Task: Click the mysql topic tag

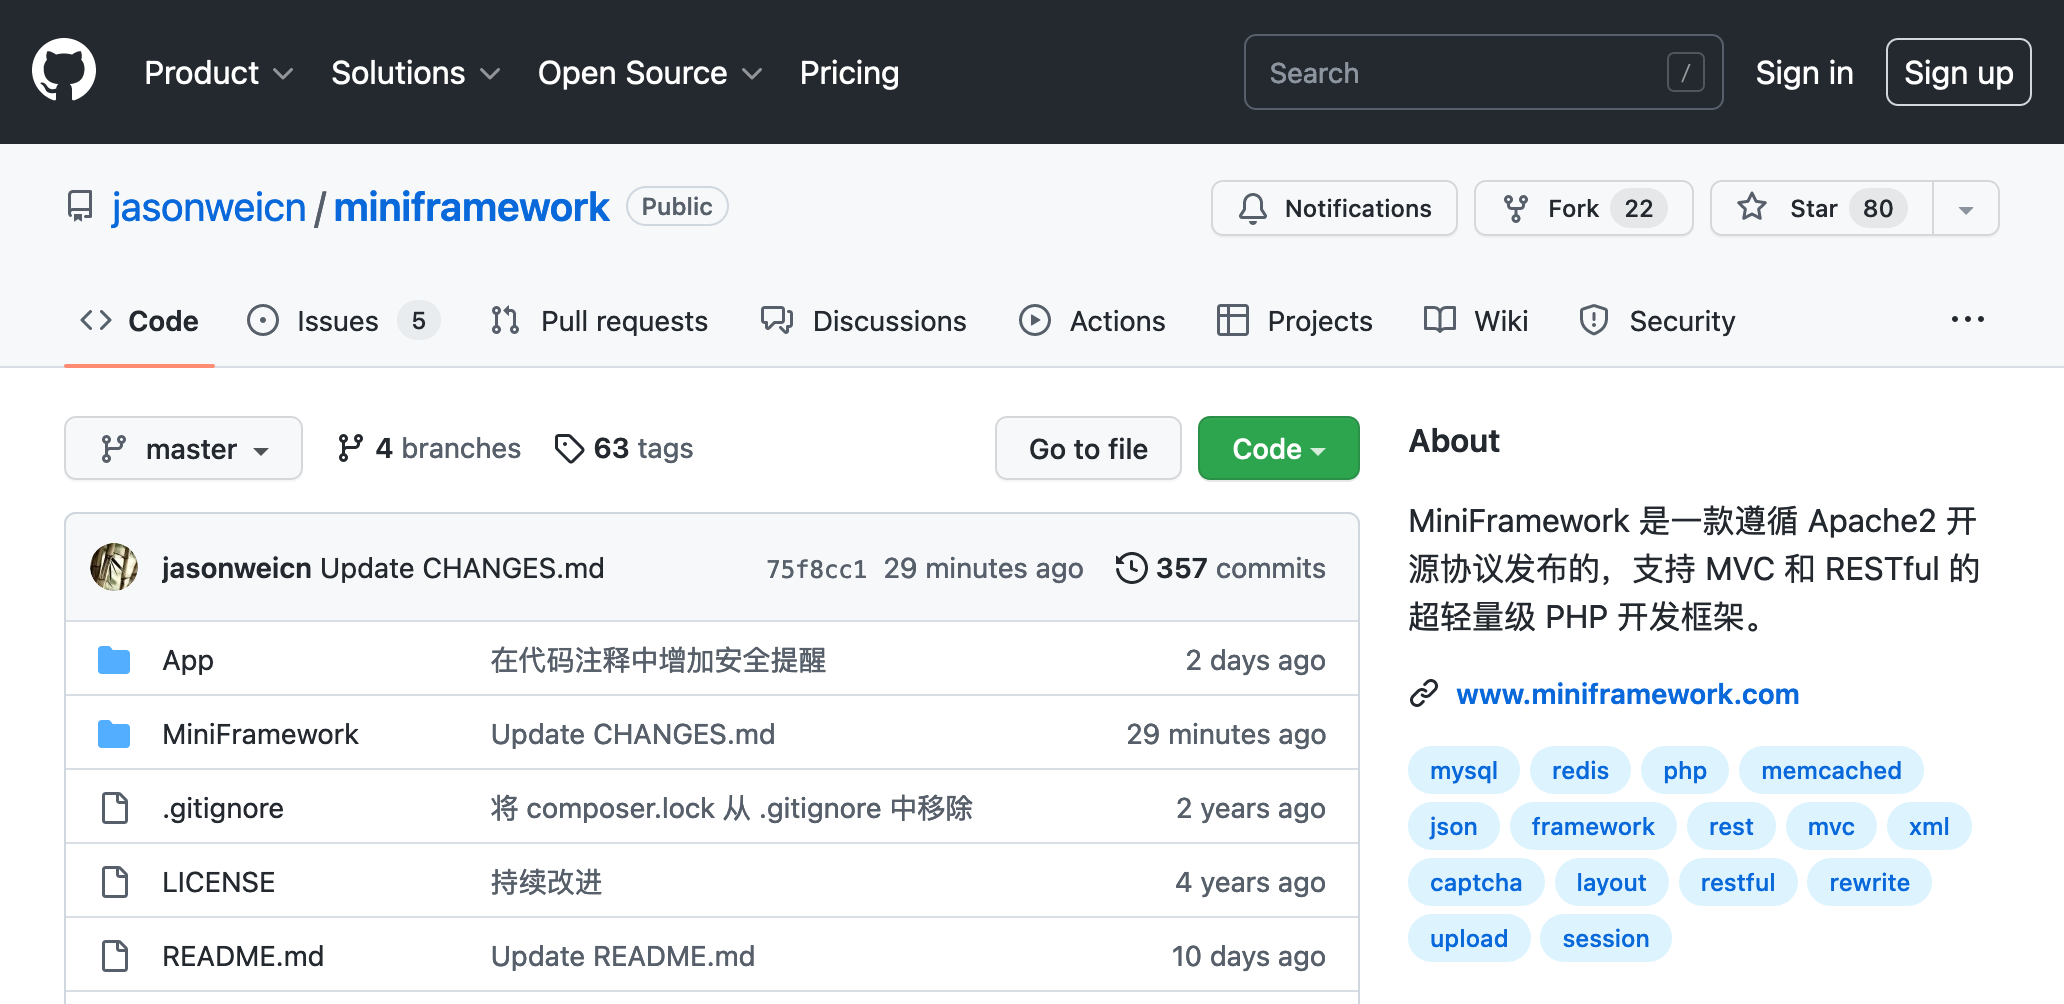Action: coord(1463,770)
